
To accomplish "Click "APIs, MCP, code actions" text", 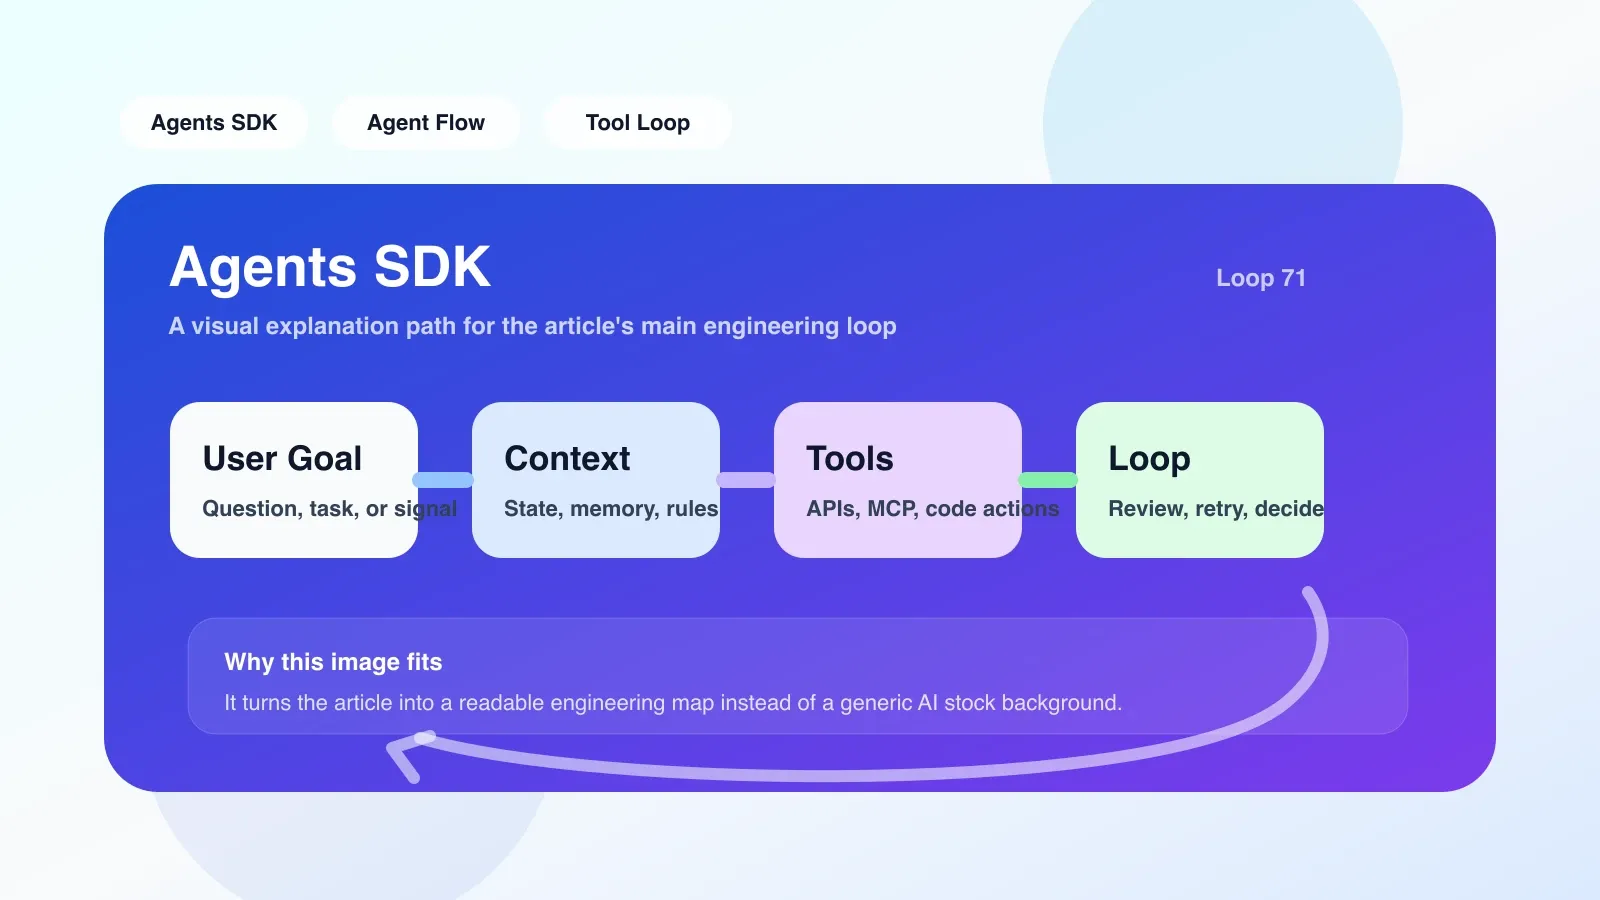I will pyautogui.click(x=933, y=509).
